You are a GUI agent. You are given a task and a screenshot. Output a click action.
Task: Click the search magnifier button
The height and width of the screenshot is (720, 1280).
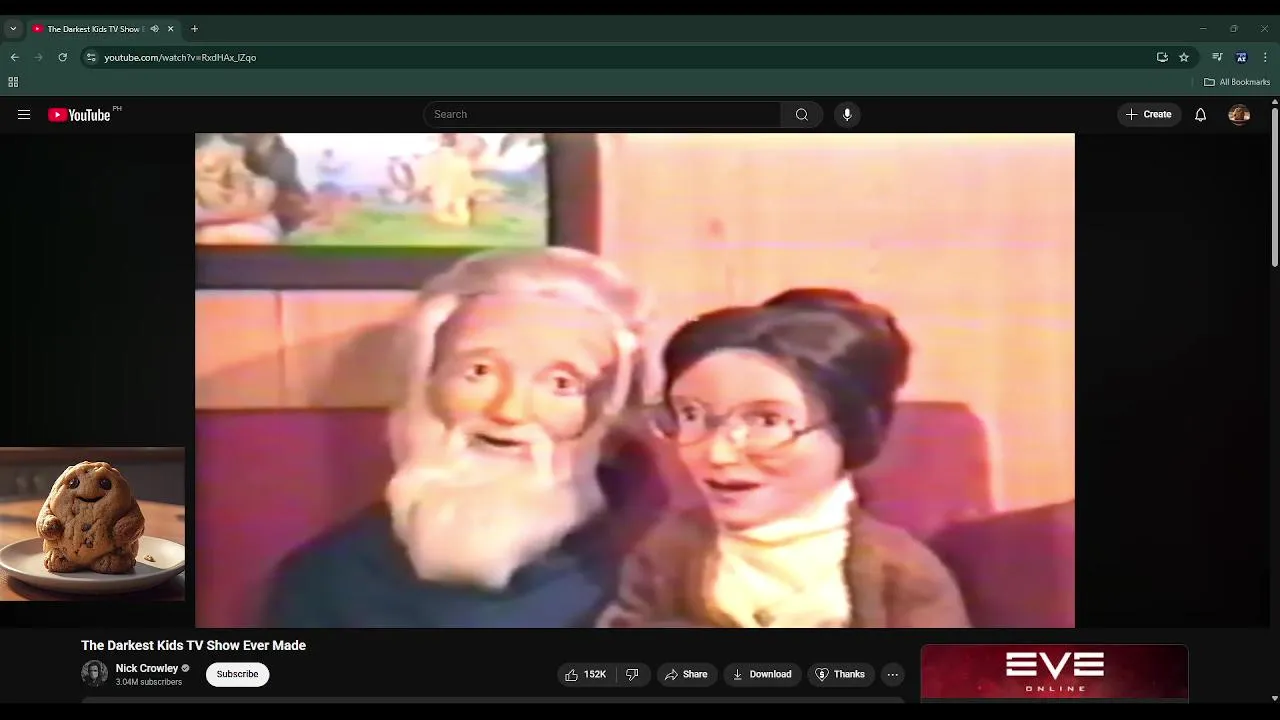pos(801,114)
